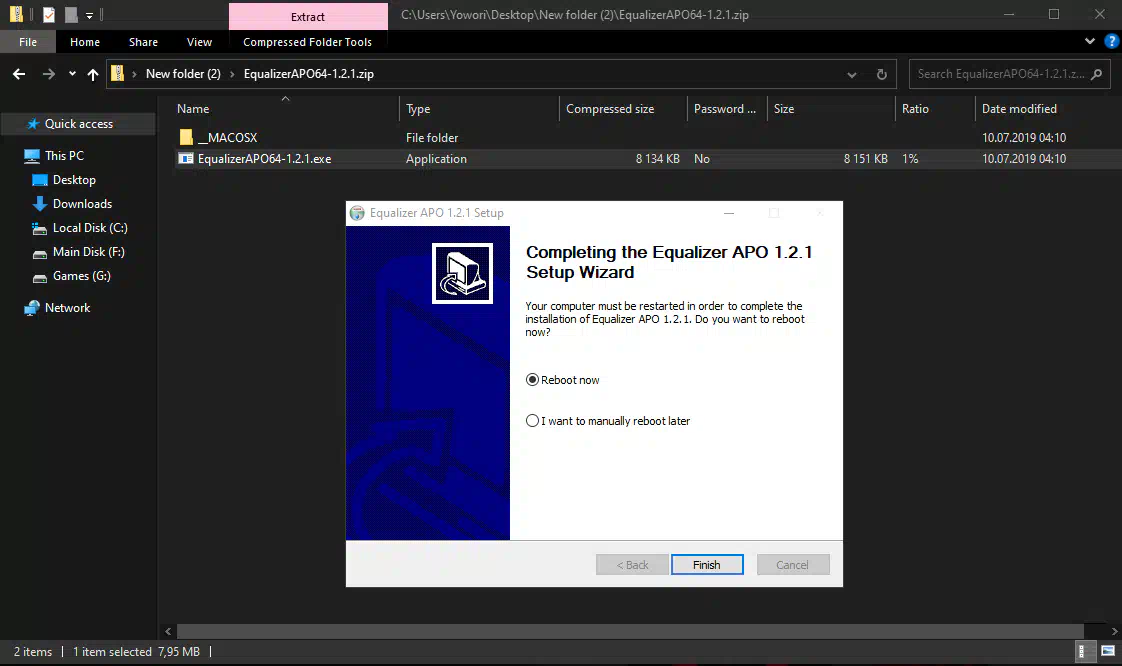Click the horizontal scrollbar in file list

point(630,631)
